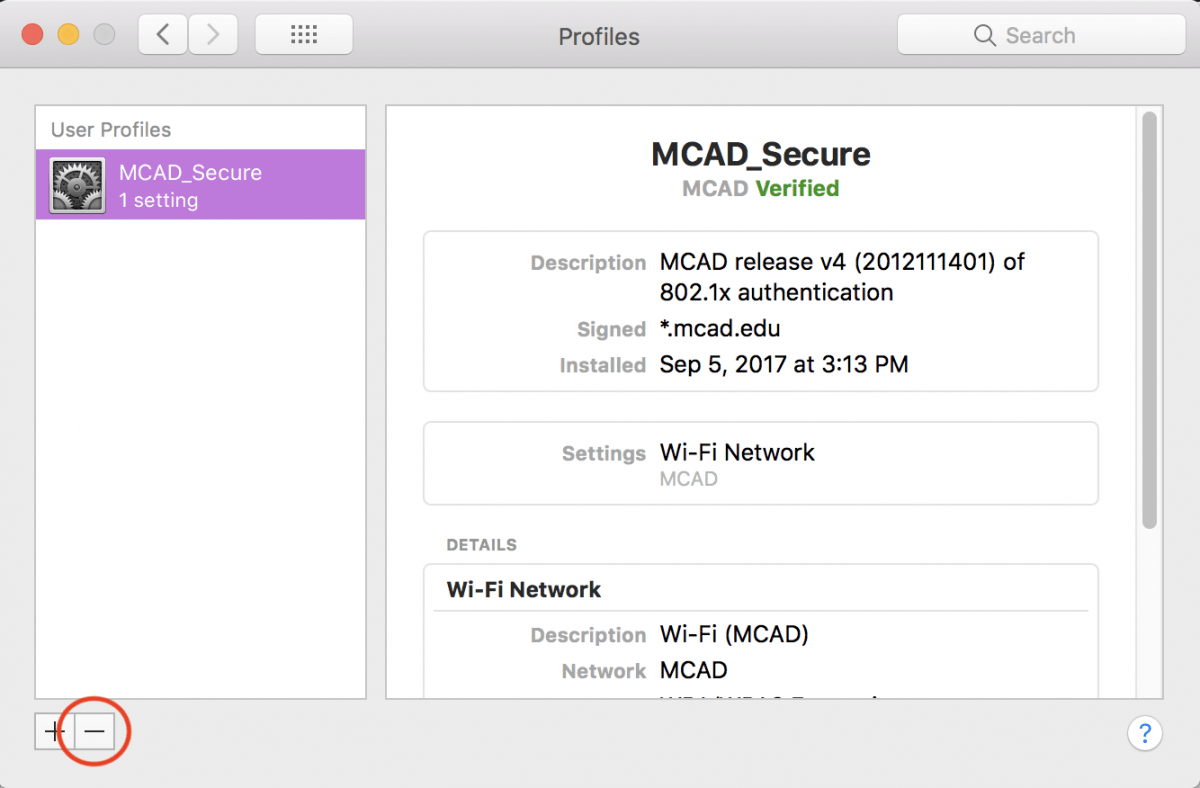This screenshot has width=1200, height=788.
Task: Click the Show All preferences grid icon
Action: coord(303,34)
